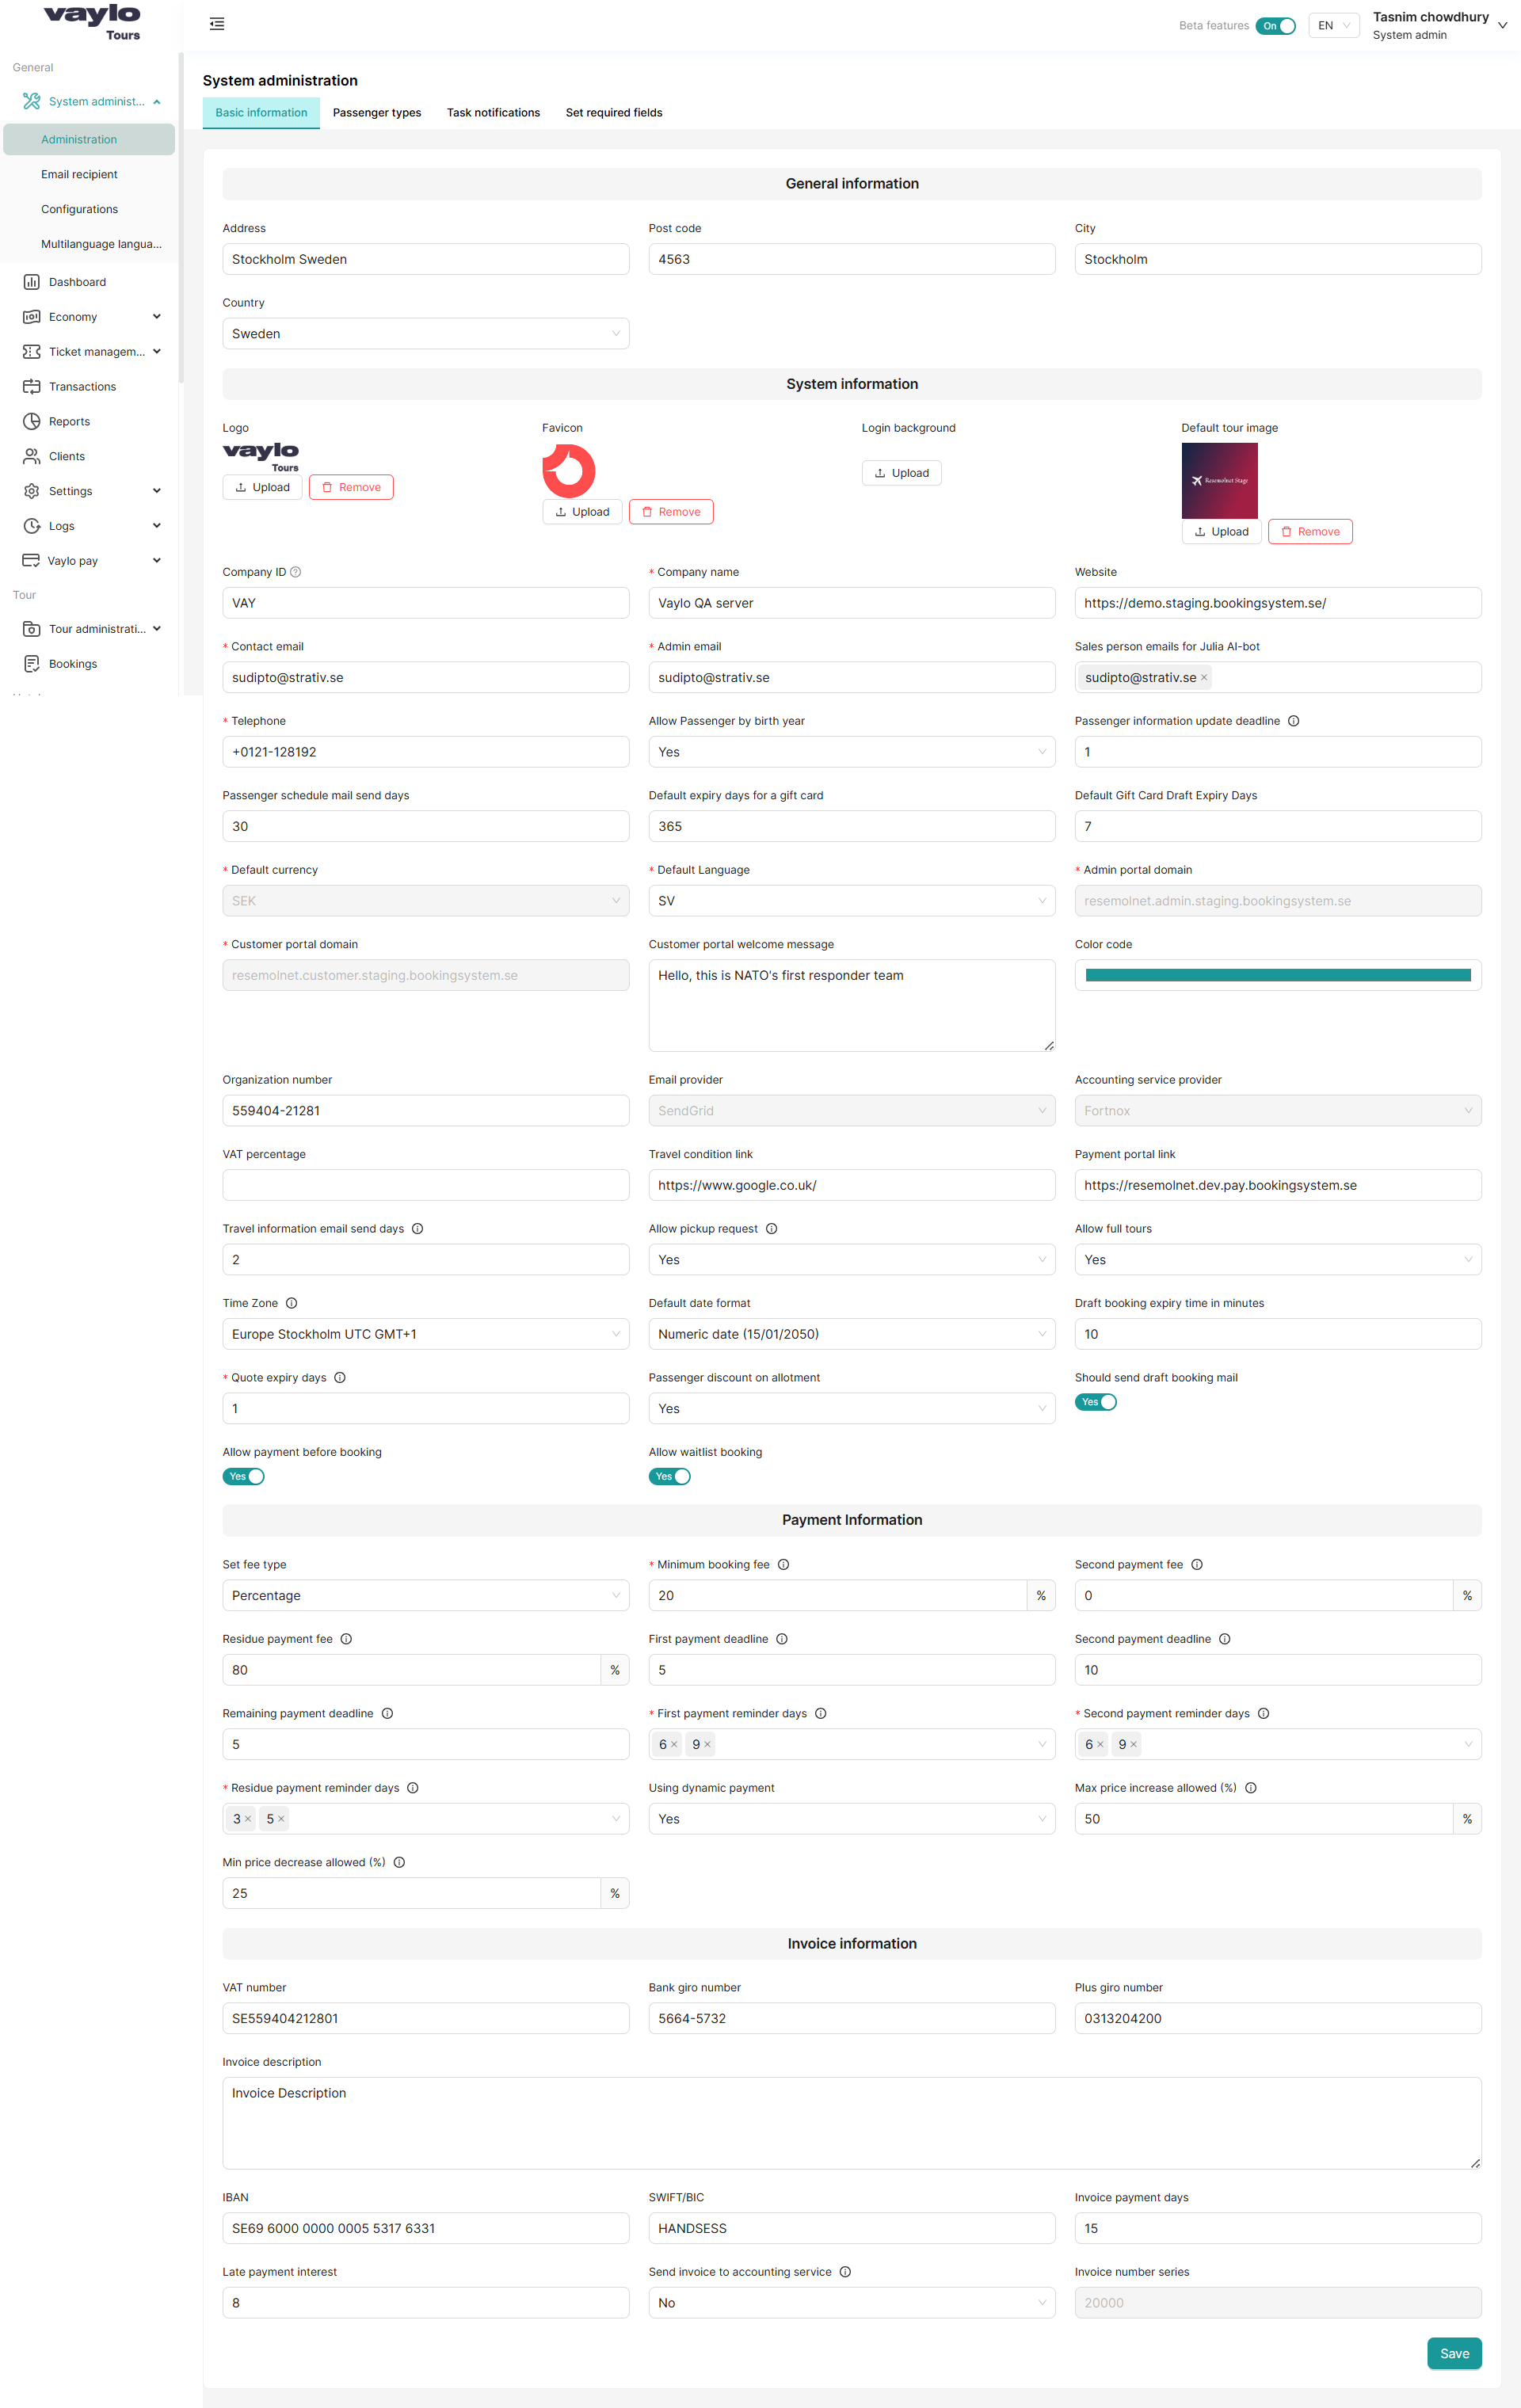Click the Clients people icon

click(32, 456)
